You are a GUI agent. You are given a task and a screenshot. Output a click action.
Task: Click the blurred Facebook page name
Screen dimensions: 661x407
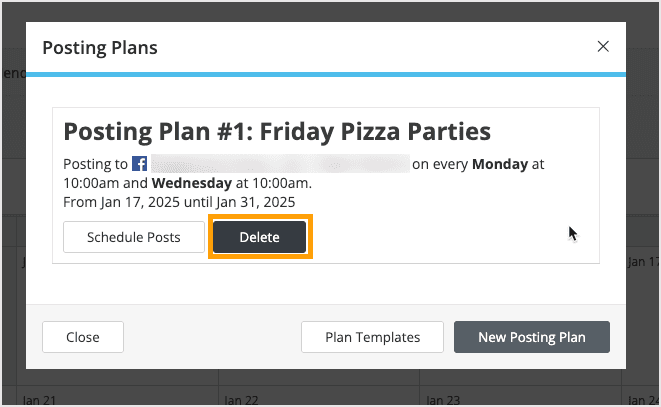click(279, 163)
